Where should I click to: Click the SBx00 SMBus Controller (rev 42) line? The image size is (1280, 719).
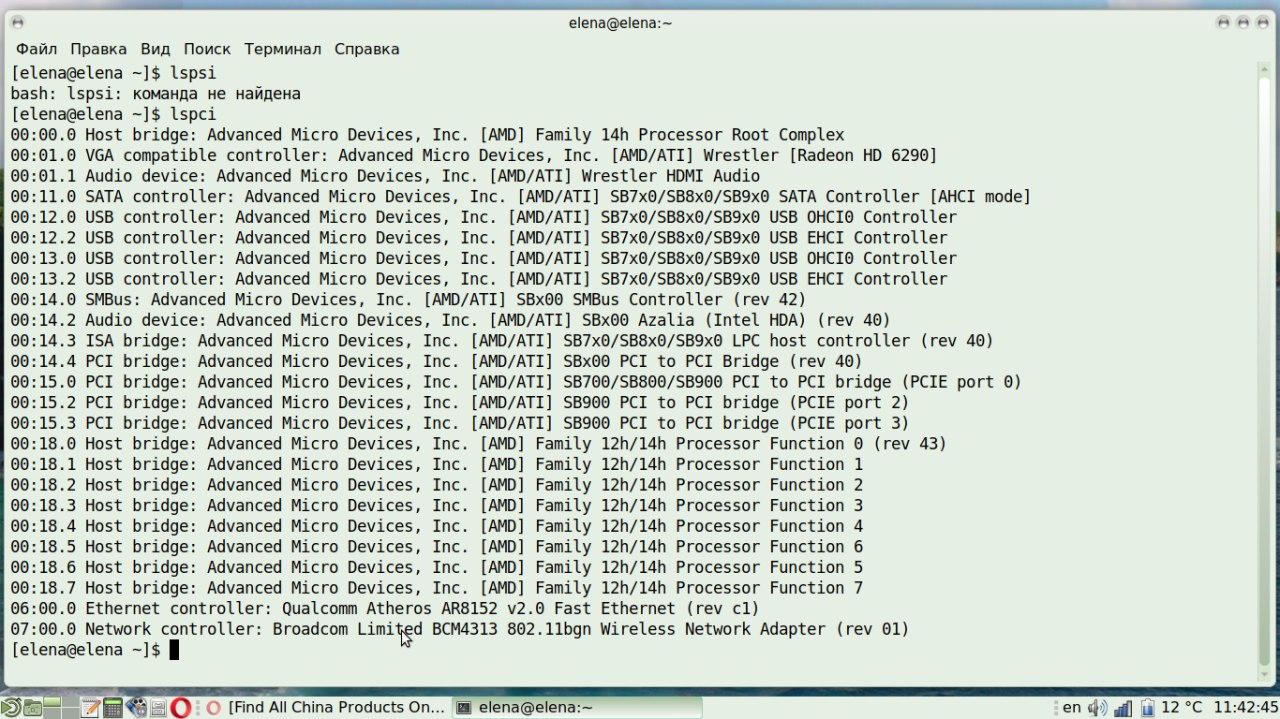408,299
